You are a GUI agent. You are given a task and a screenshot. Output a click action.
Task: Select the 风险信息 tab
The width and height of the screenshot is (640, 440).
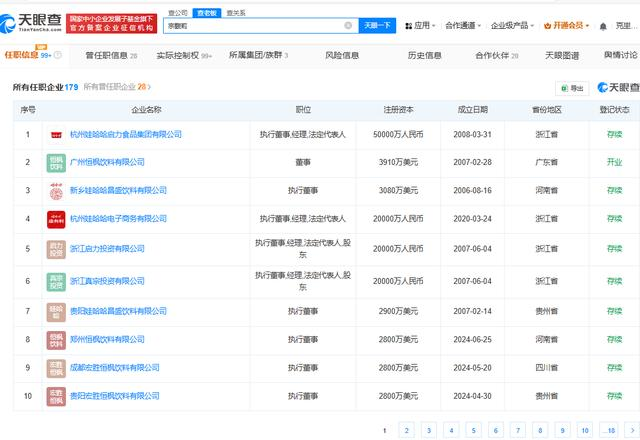pos(342,56)
